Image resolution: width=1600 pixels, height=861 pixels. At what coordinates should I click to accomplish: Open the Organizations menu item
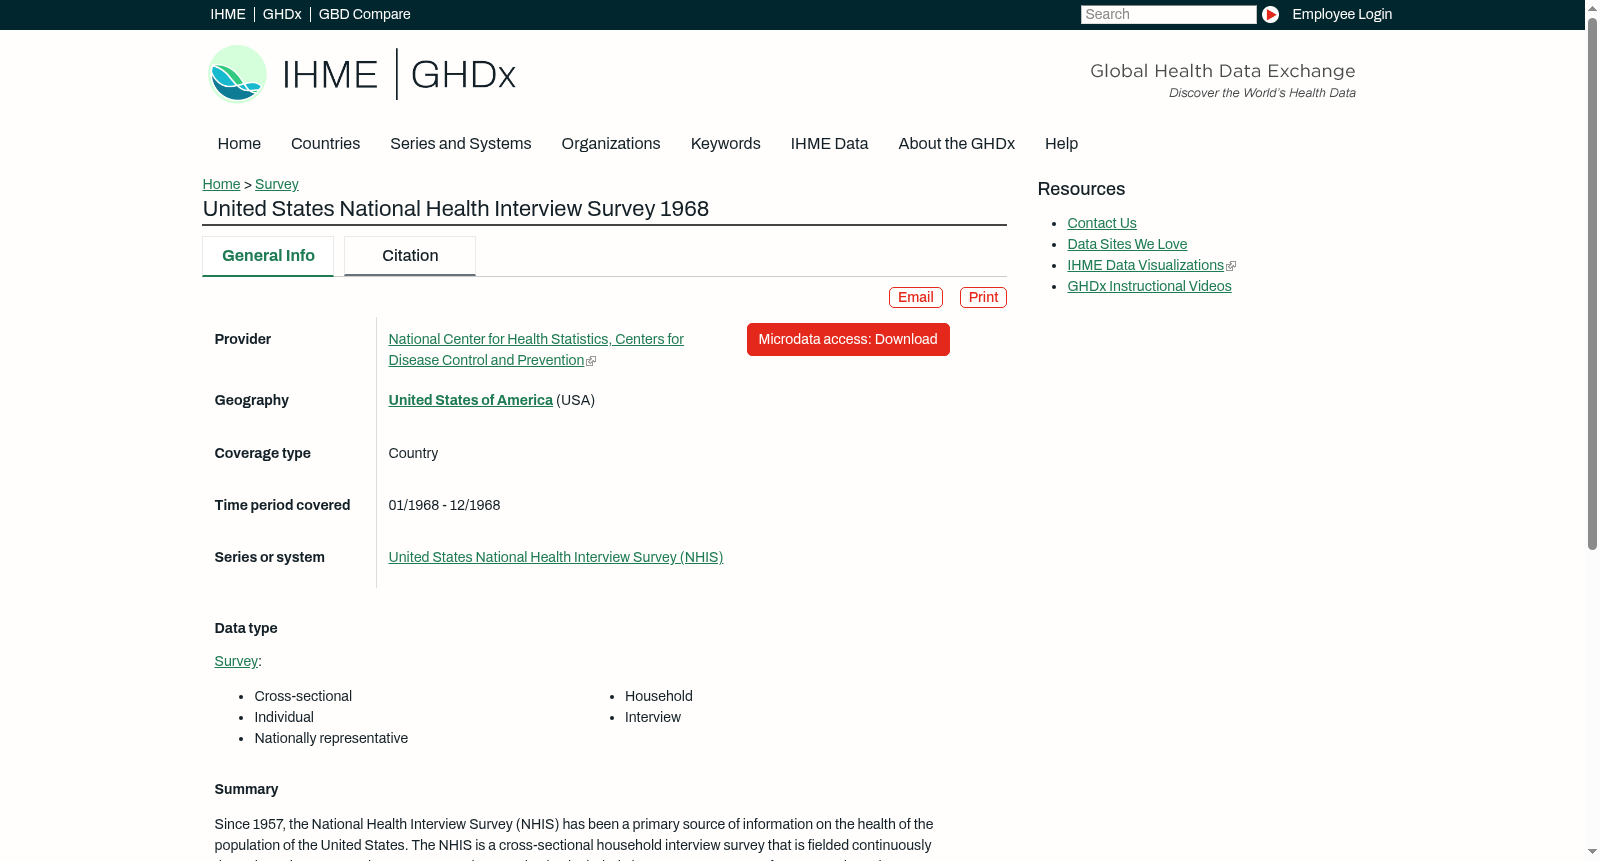pos(611,144)
